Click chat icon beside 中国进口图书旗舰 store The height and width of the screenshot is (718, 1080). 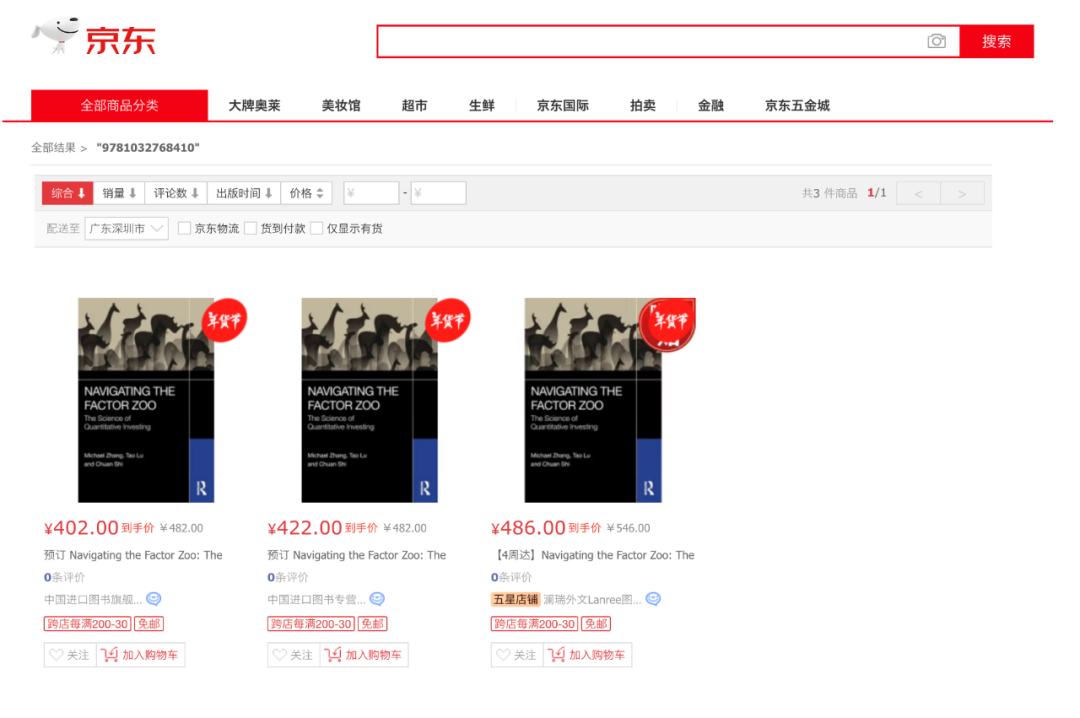click(154, 599)
